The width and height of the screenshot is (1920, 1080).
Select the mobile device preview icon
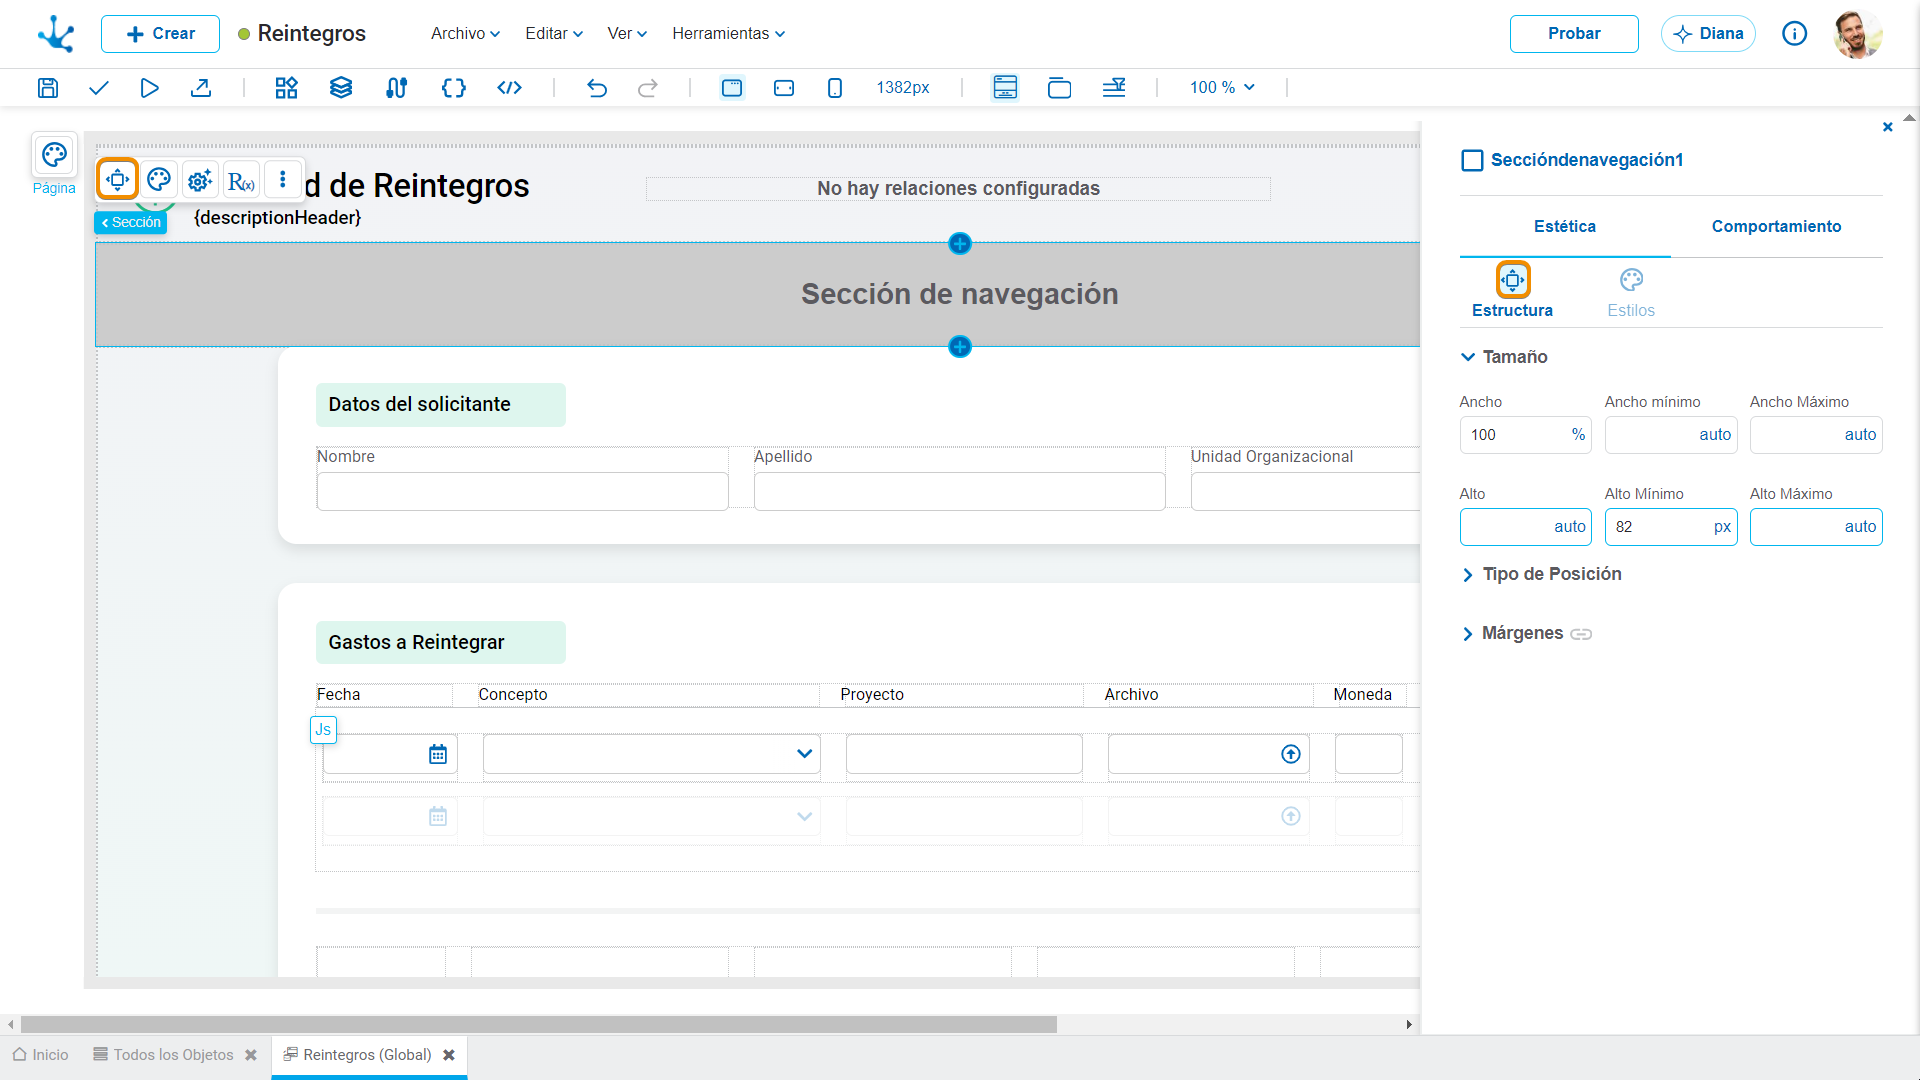835,88
